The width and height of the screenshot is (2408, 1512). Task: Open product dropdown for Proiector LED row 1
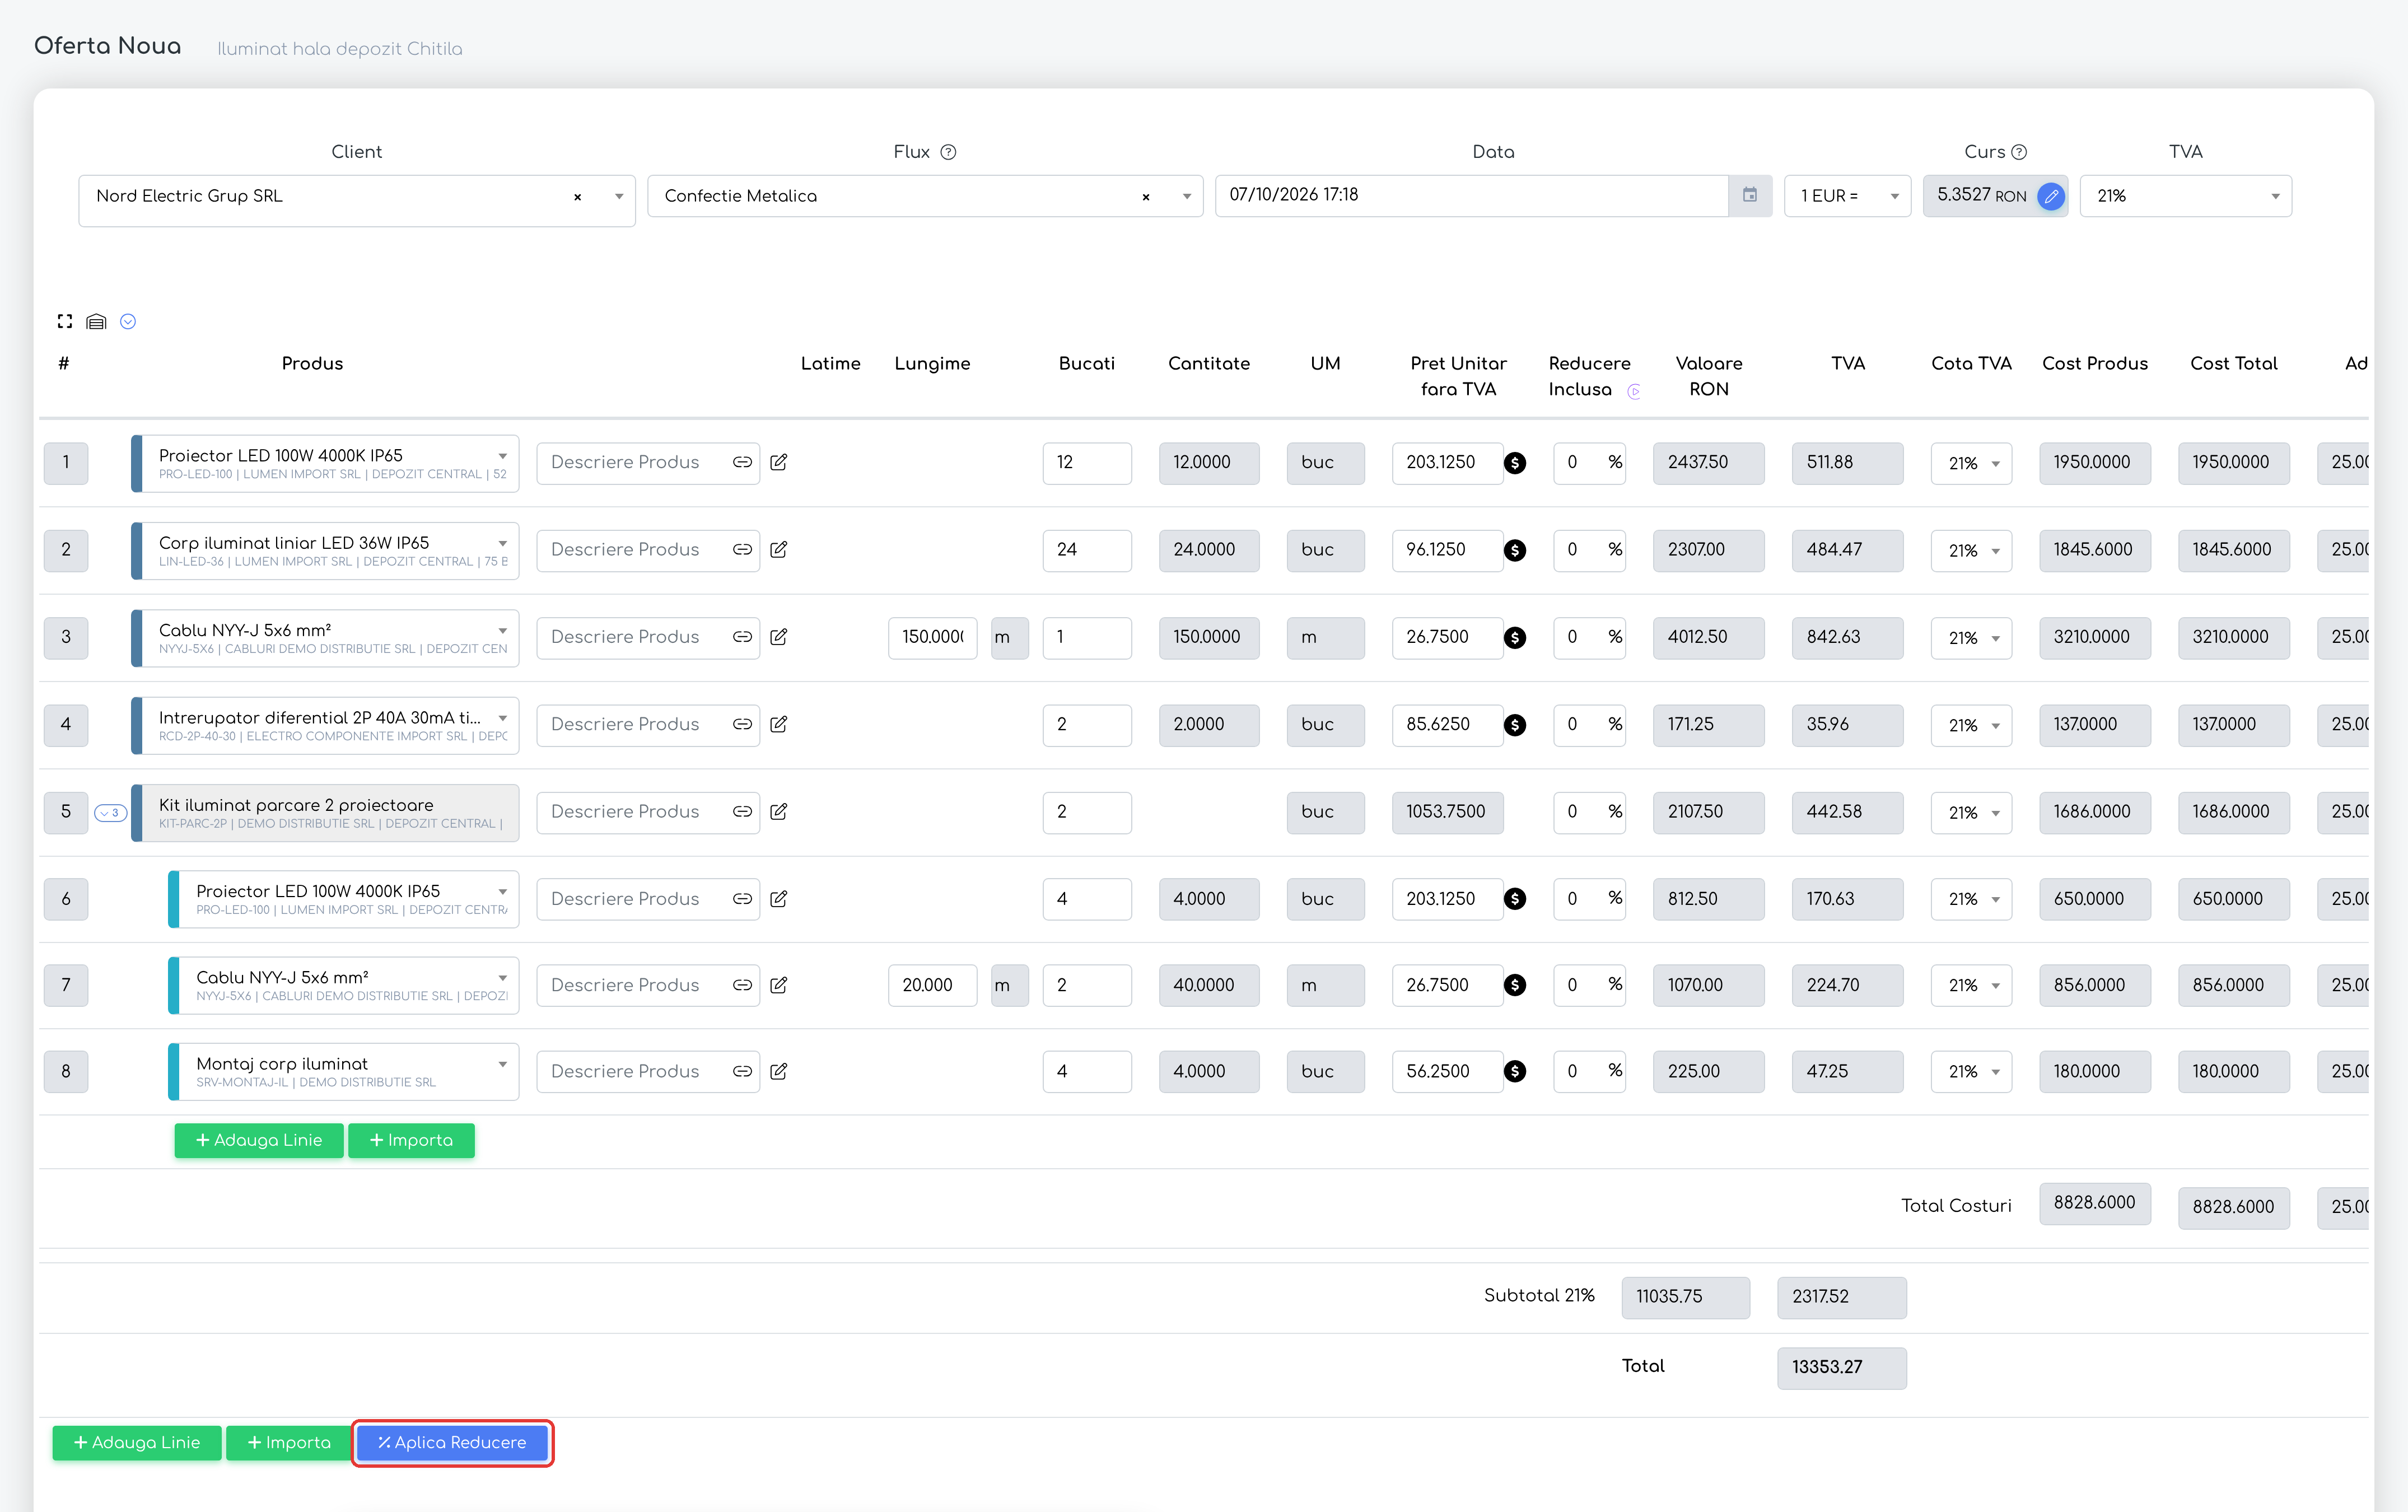[x=503, y=456]
